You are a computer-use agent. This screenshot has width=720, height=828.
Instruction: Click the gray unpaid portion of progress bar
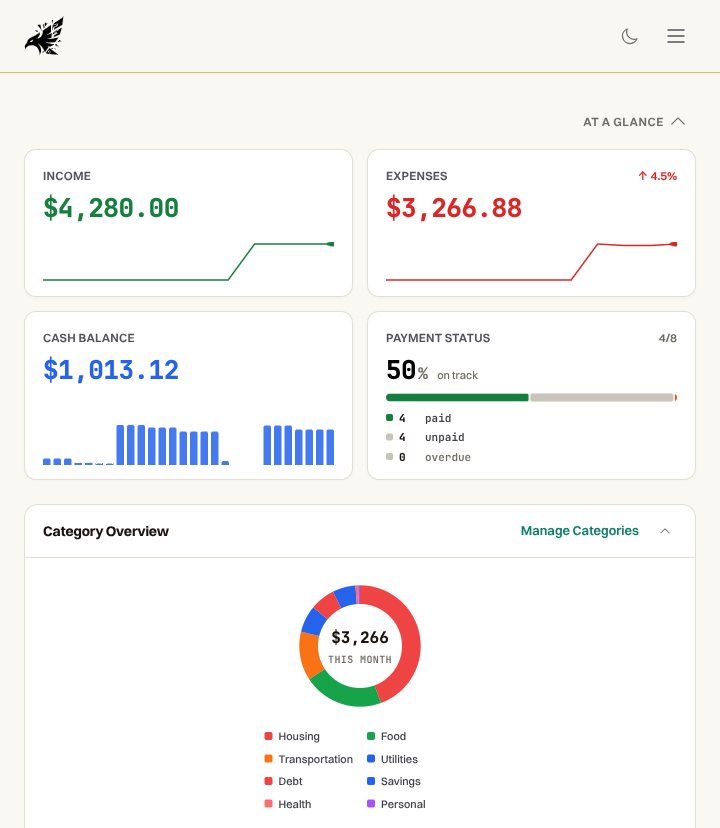602,398
